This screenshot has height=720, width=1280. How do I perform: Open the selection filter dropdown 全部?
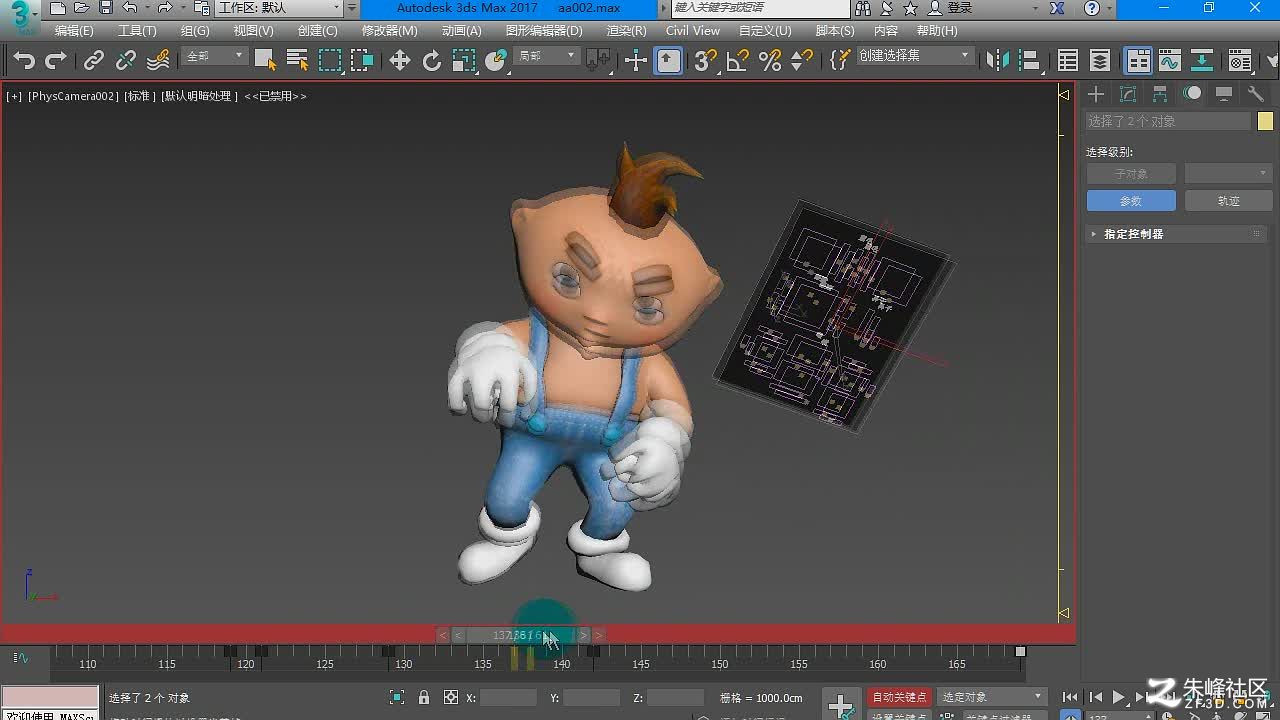pos(215,56)
